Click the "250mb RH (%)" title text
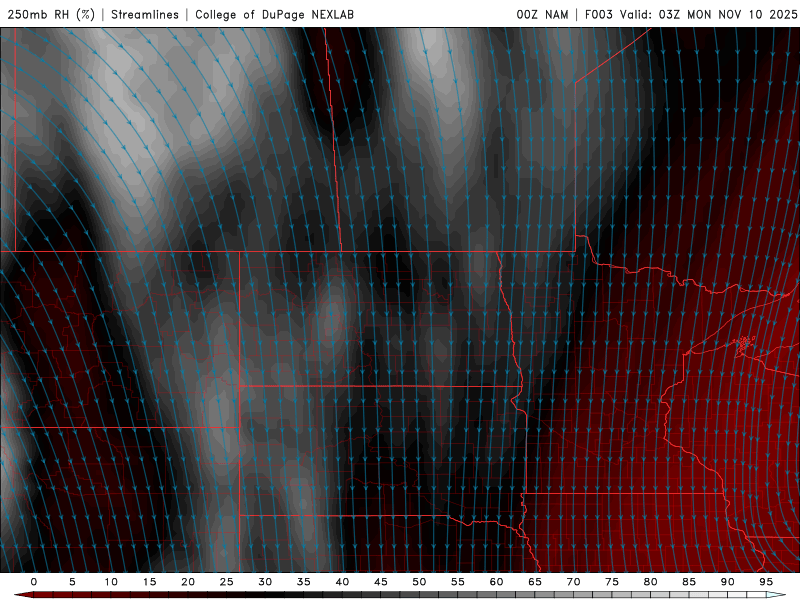This screenshot has height=600, width=800. 51,14
